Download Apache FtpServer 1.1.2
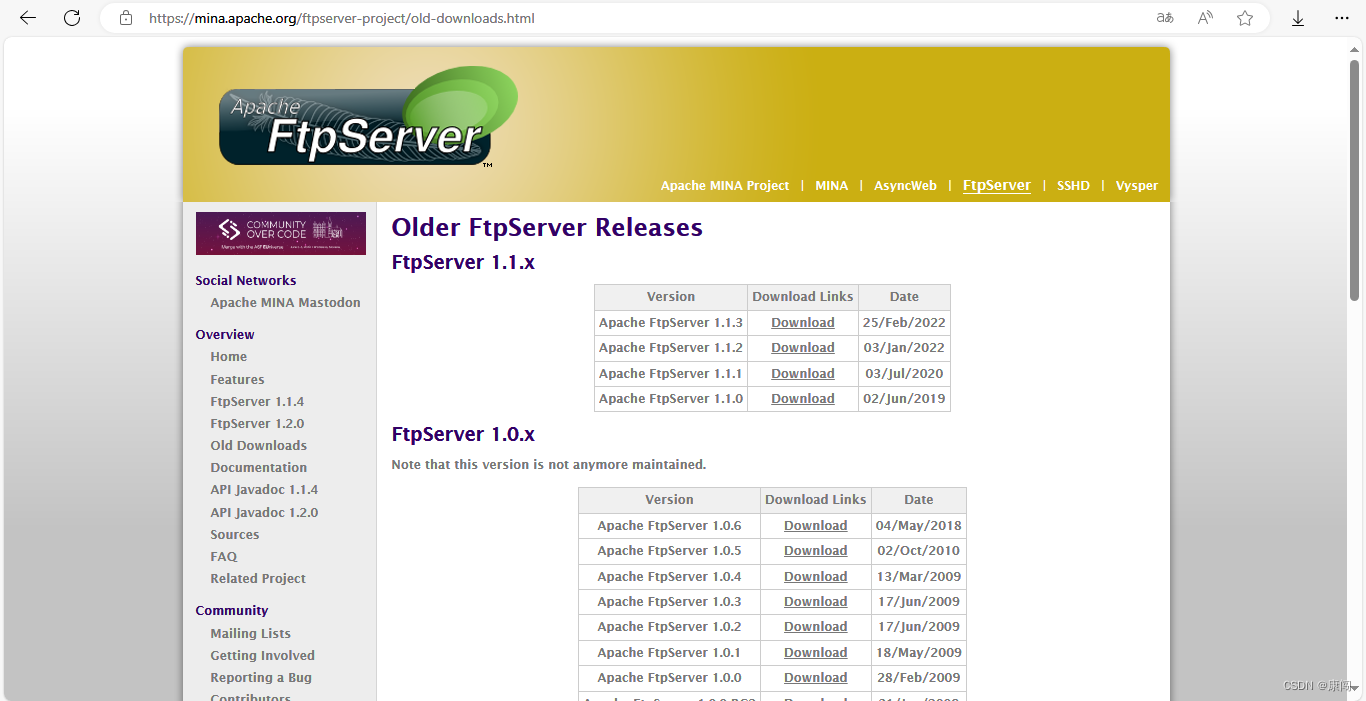Image resolution: width=1366 pixels, height=701 pixels. click(802, 347)
